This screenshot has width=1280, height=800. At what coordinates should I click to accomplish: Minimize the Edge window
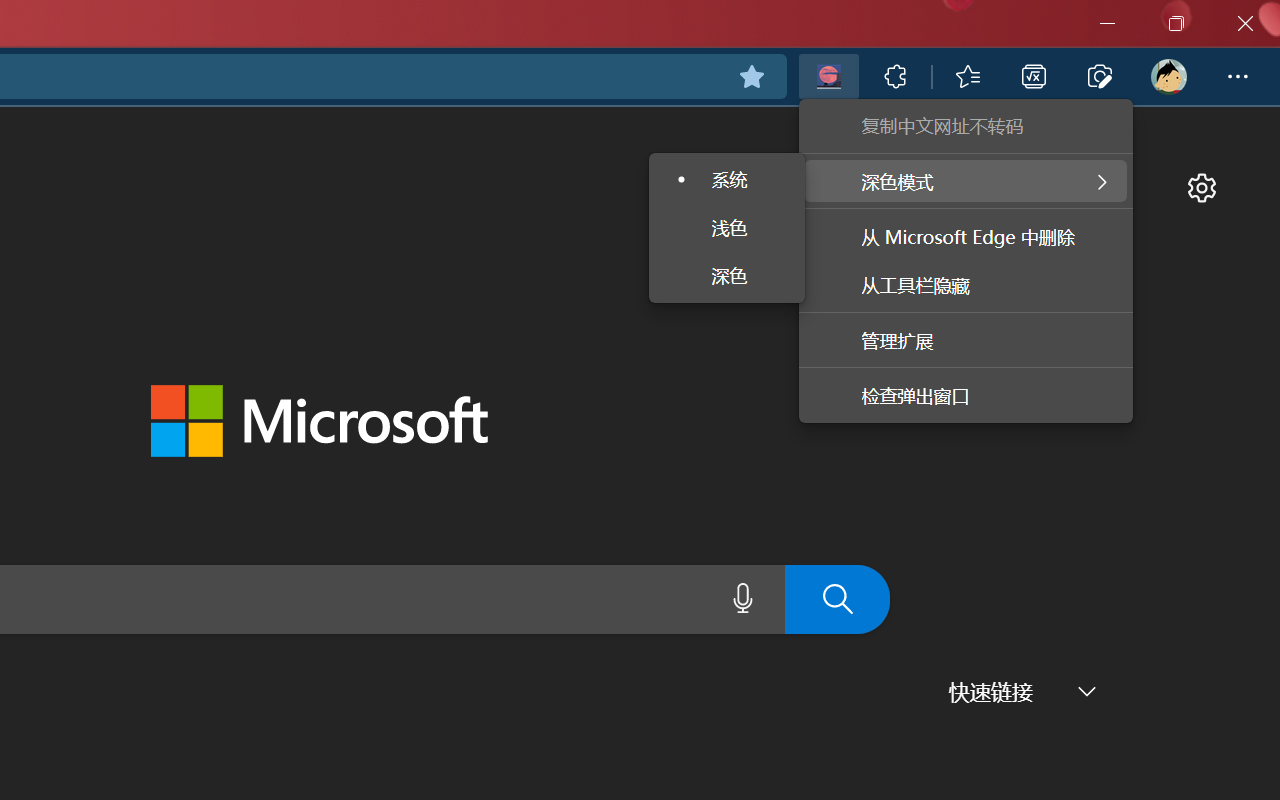[1107, 23]
